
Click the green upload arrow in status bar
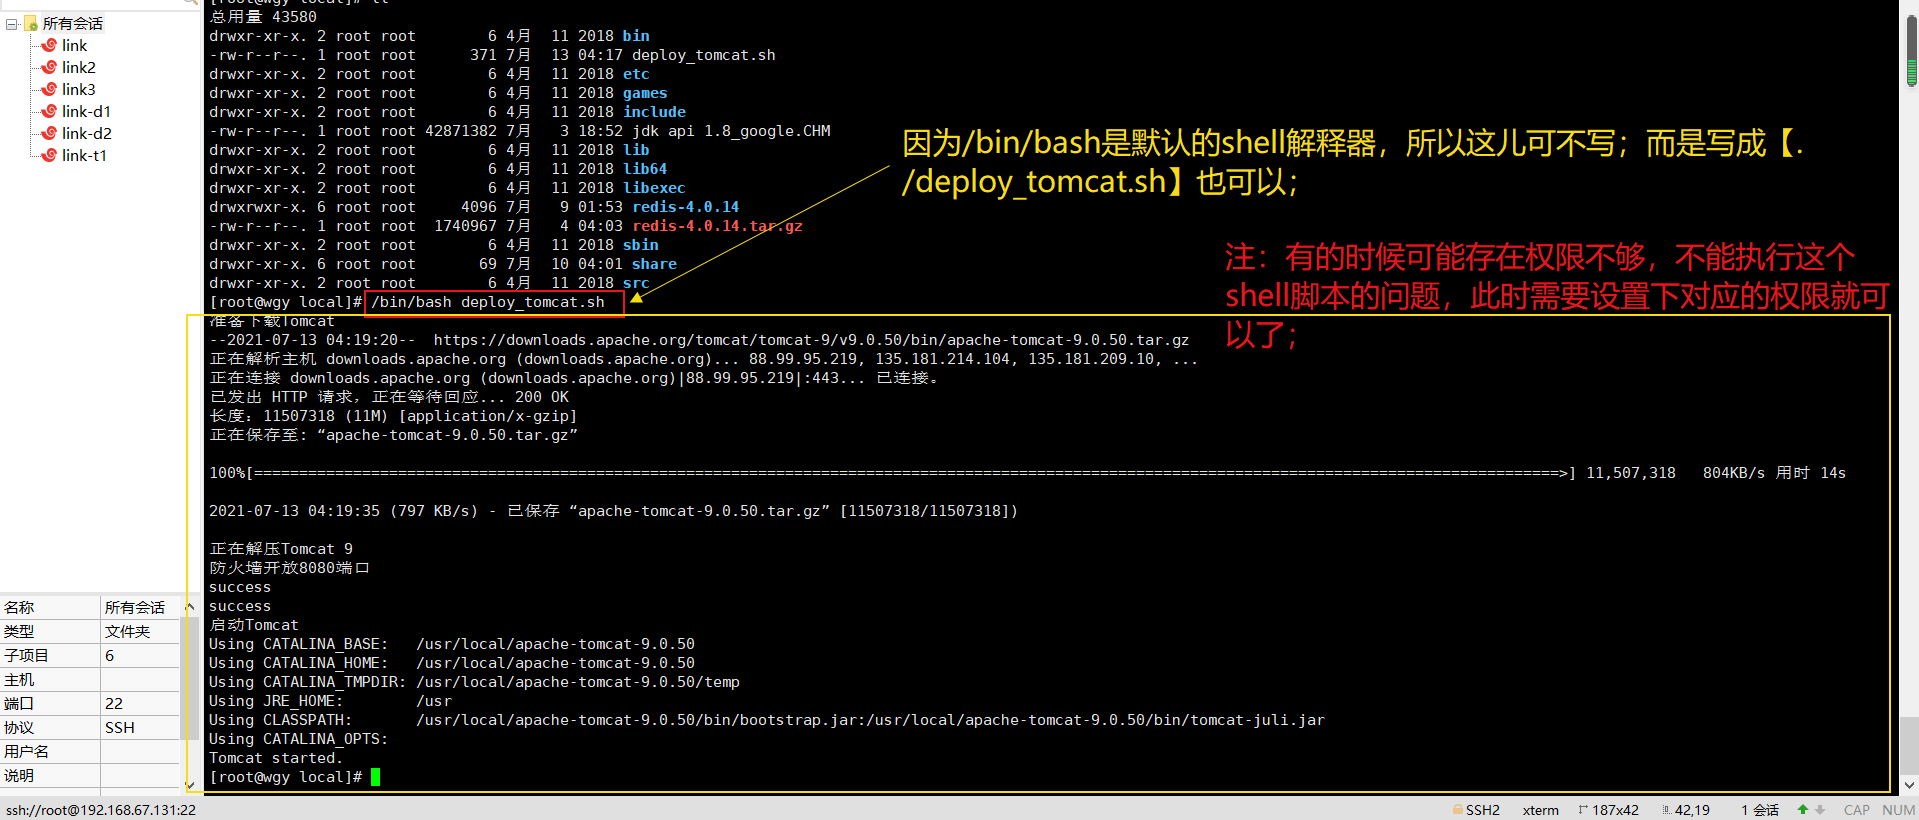click(1802, 810)
